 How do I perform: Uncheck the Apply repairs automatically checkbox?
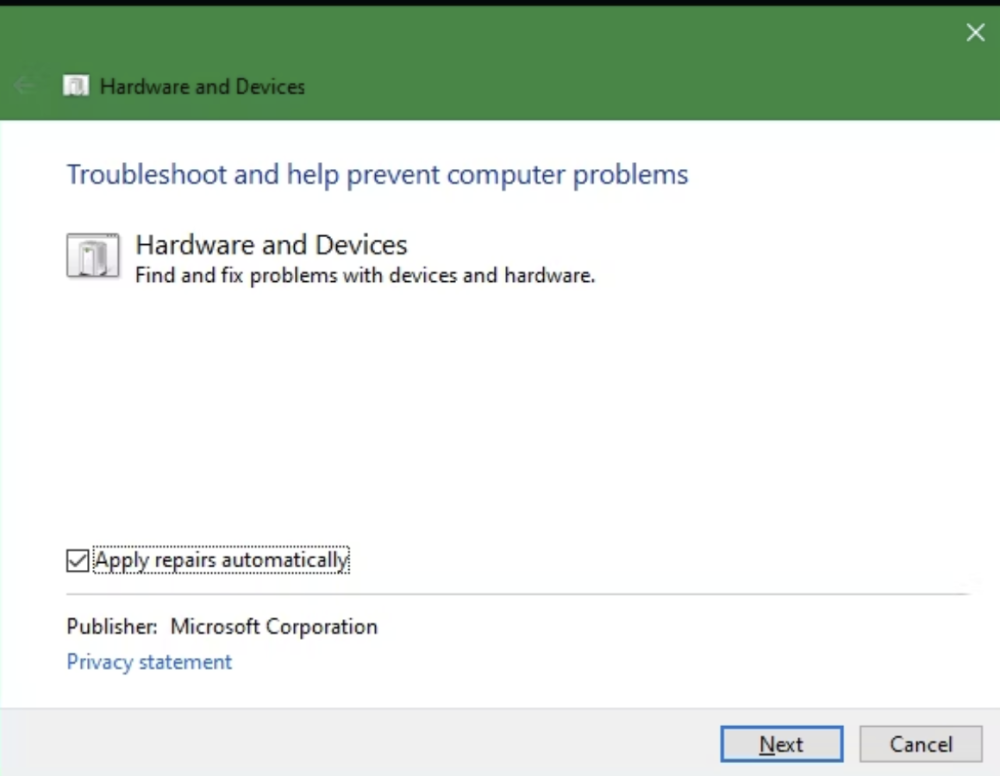click(78, 561)
